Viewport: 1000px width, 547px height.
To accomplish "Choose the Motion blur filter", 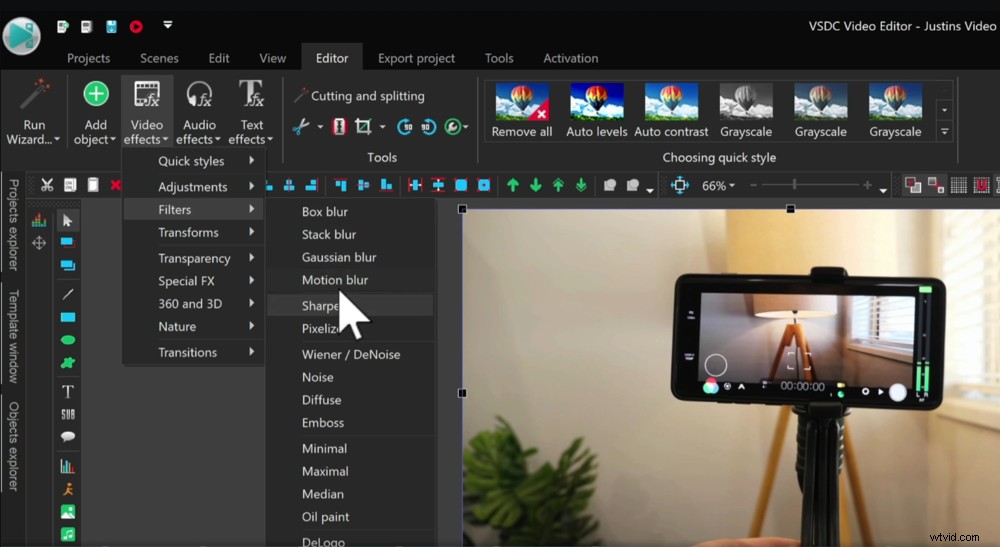I will [350, 280].
